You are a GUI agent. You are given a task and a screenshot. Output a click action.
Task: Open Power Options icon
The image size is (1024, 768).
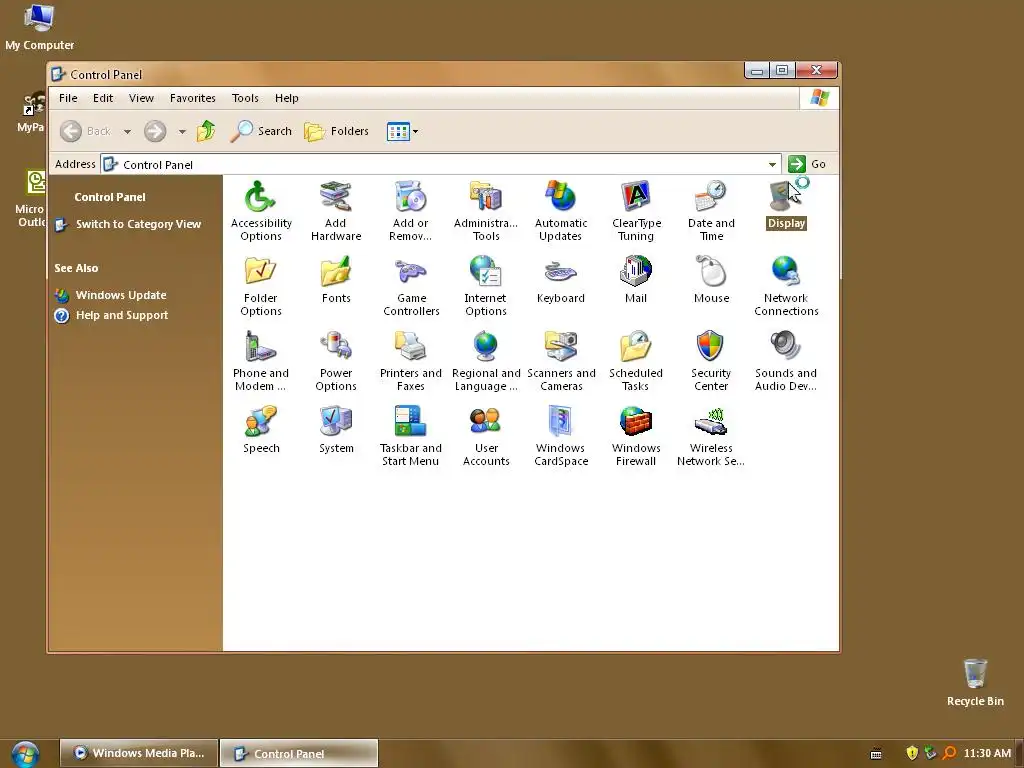[336, 360]
